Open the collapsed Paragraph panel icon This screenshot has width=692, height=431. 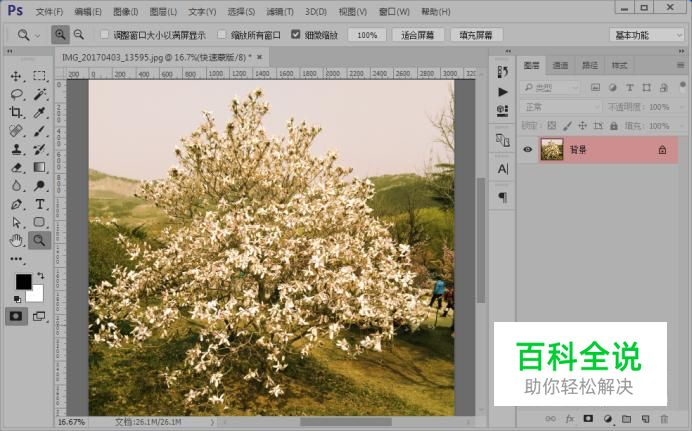tap(503, 197)
